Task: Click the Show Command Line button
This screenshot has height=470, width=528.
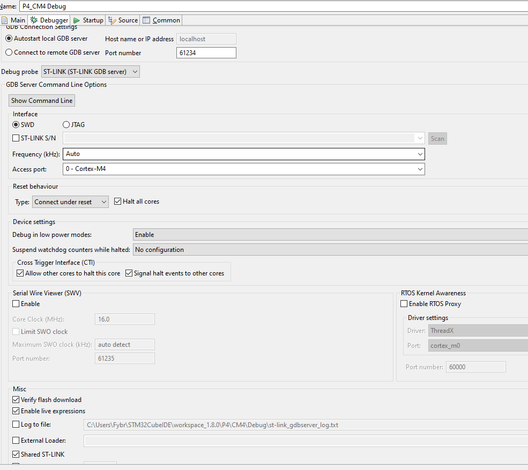Action: tap(41, 100)
